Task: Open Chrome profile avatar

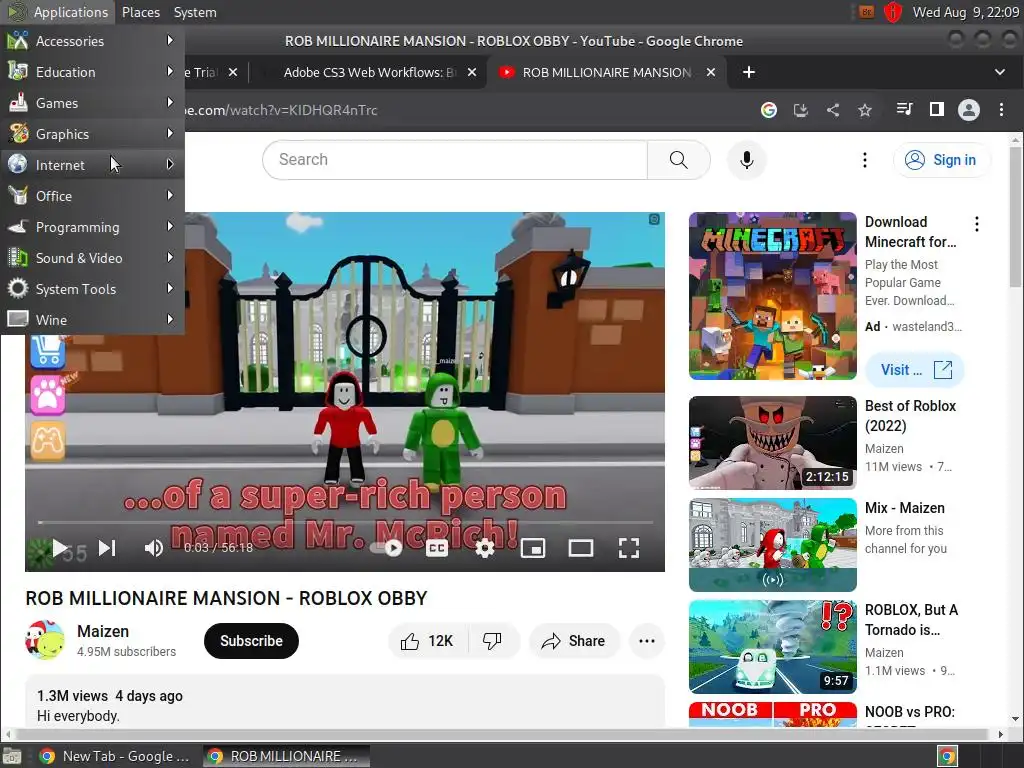Action: pyautogui.click(x=968, y=110)
